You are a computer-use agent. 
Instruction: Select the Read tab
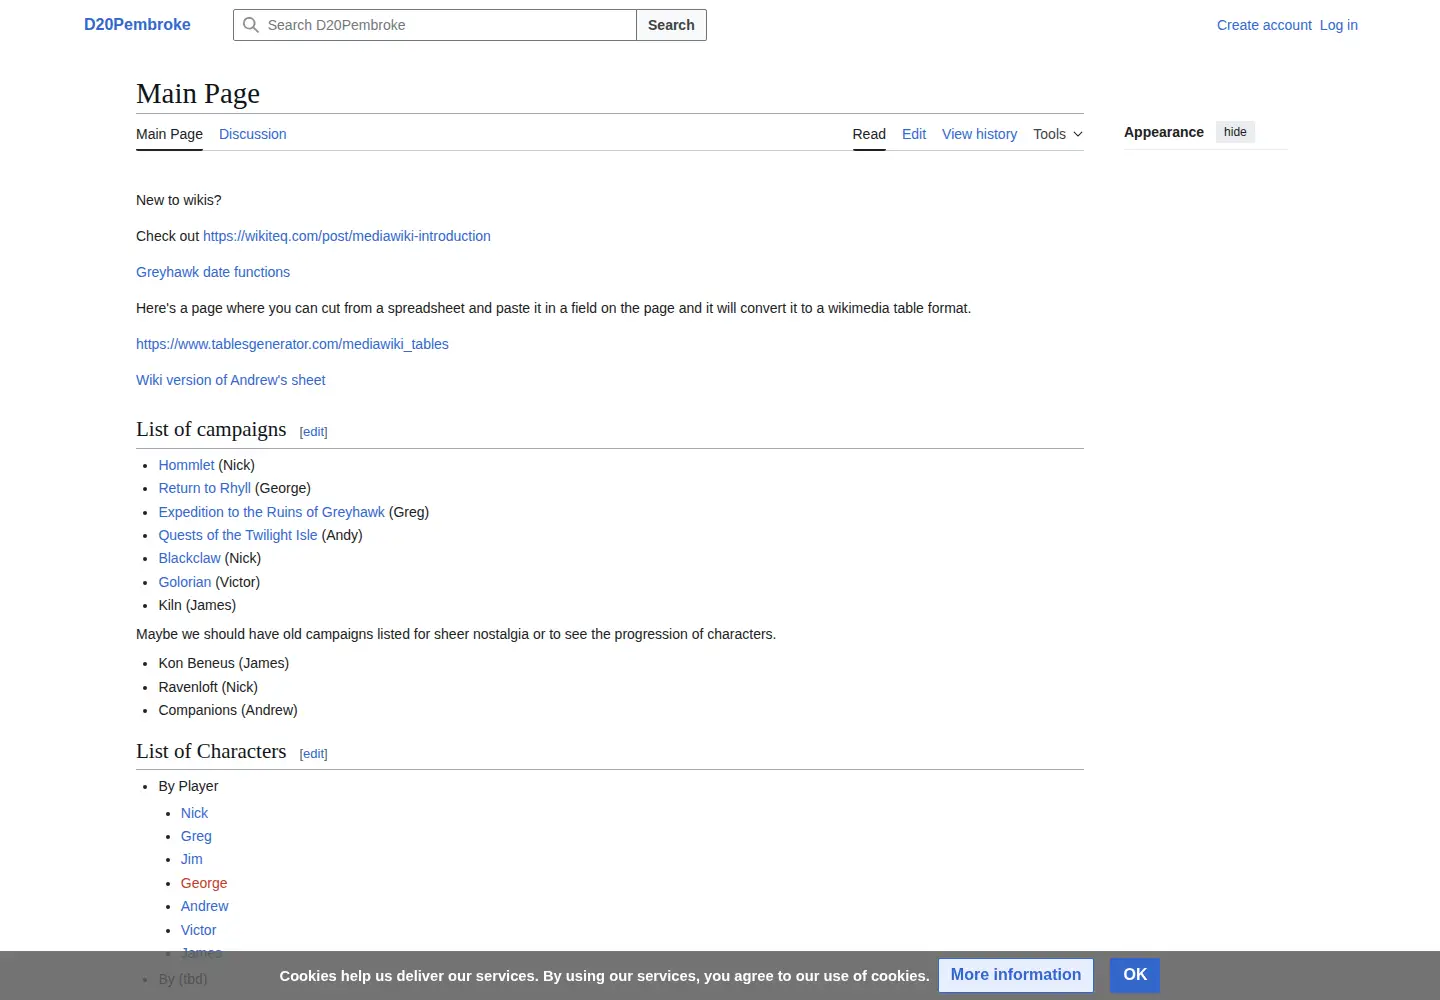869,134
